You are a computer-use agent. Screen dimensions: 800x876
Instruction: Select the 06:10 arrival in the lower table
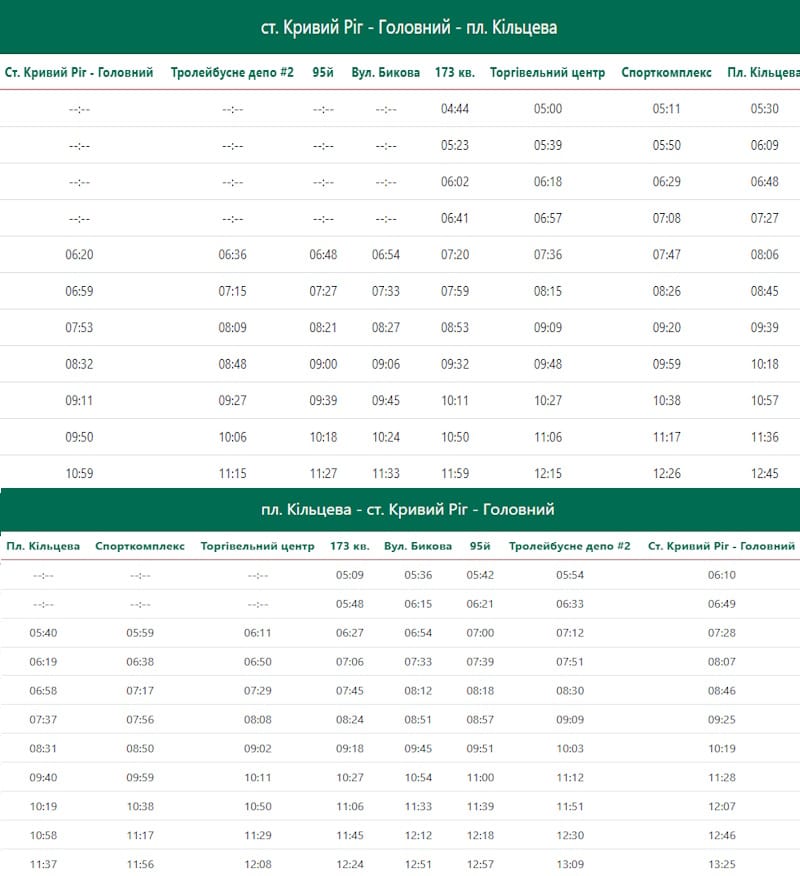721,575
